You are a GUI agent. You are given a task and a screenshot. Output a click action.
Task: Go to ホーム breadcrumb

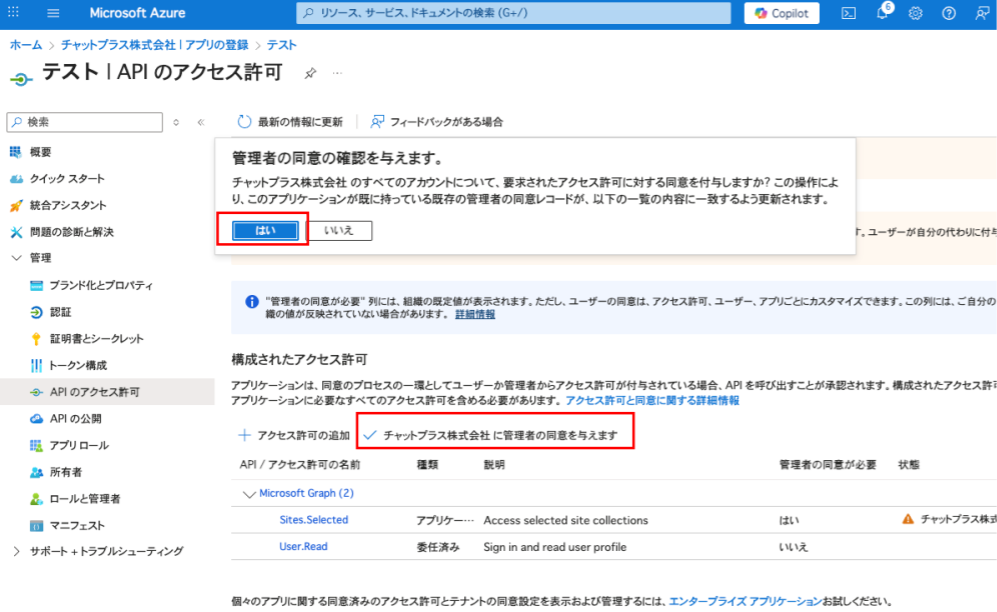25,44
